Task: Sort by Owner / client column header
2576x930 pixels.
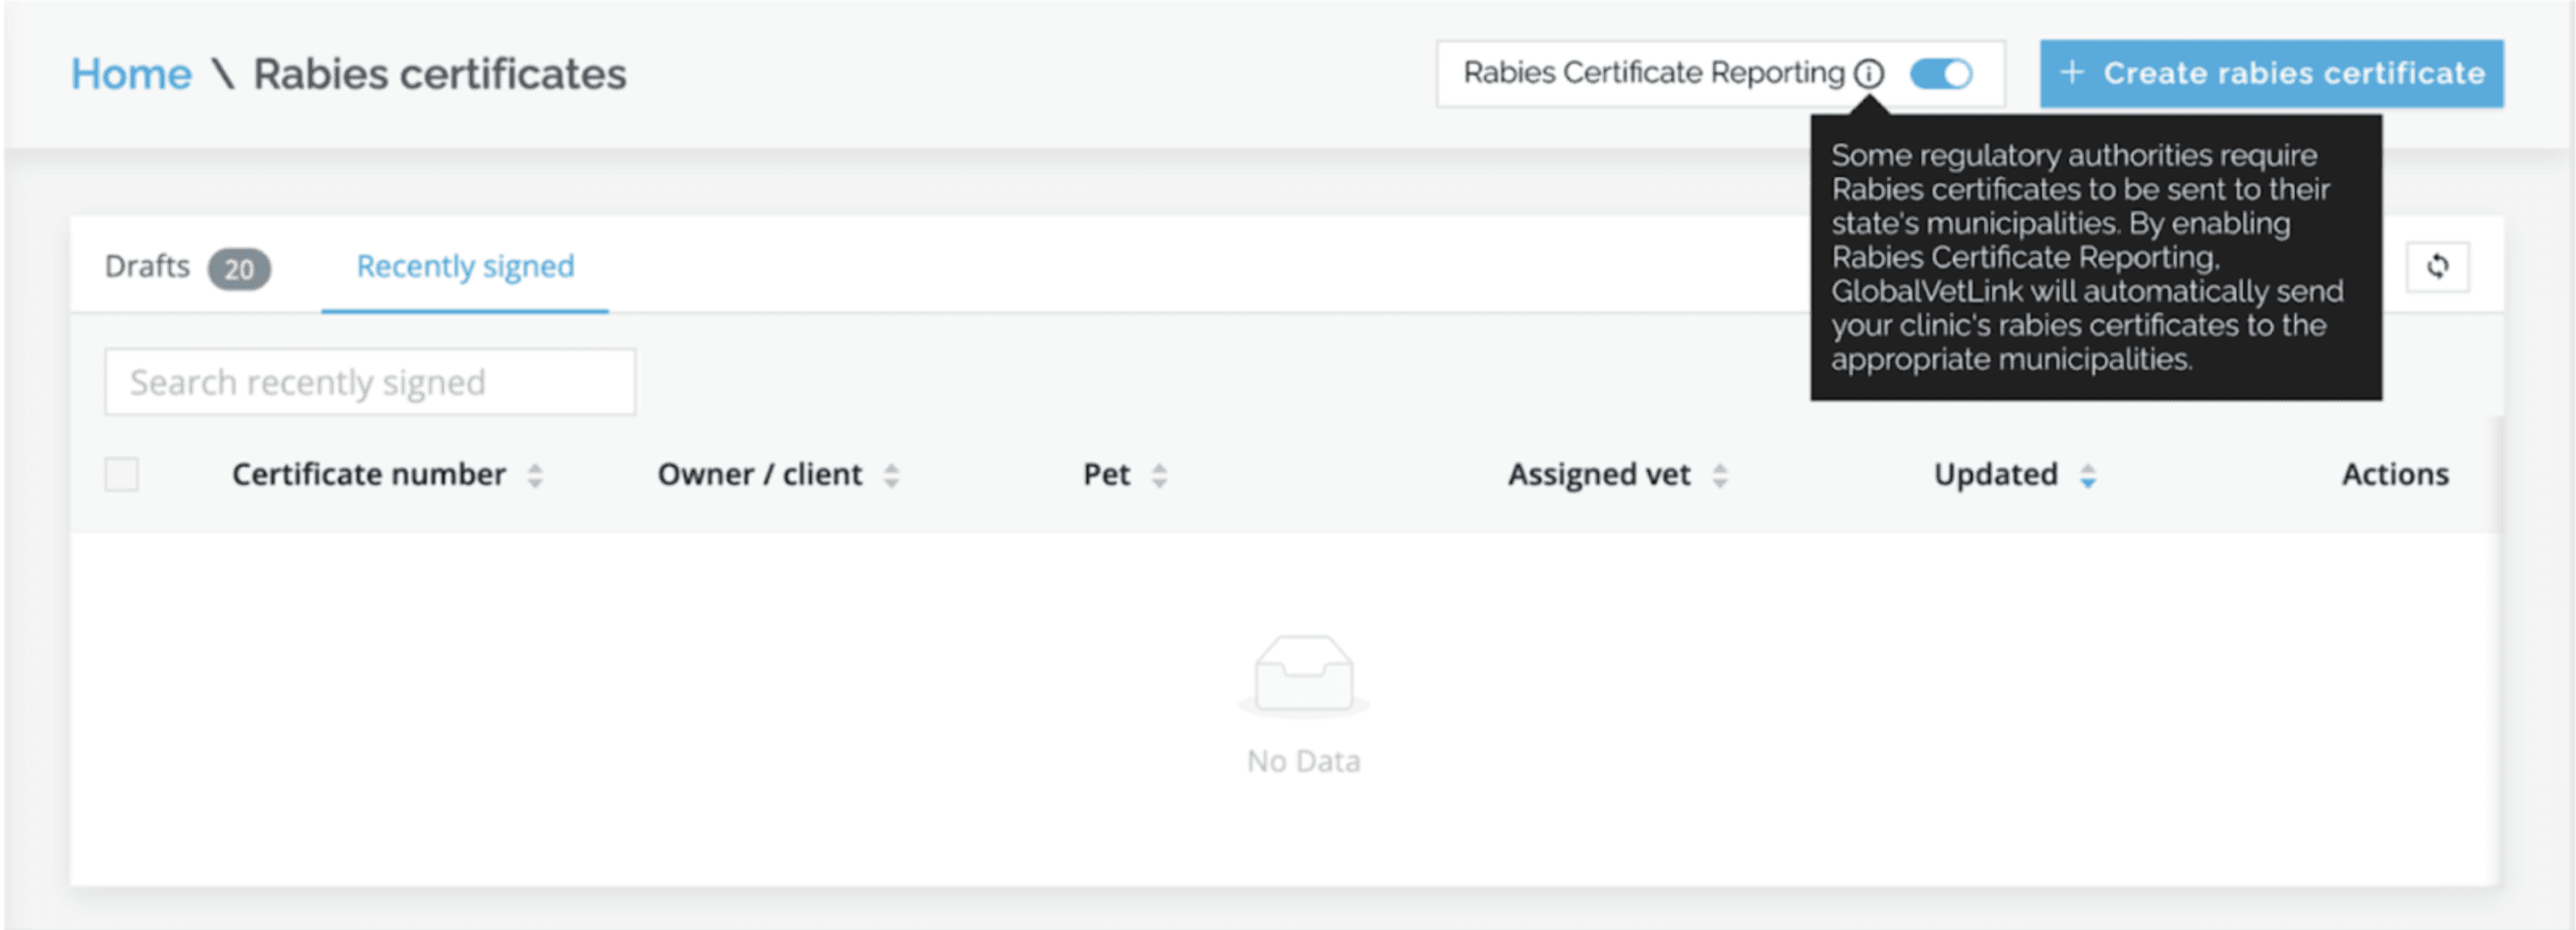Action: [x=759, y=475]
